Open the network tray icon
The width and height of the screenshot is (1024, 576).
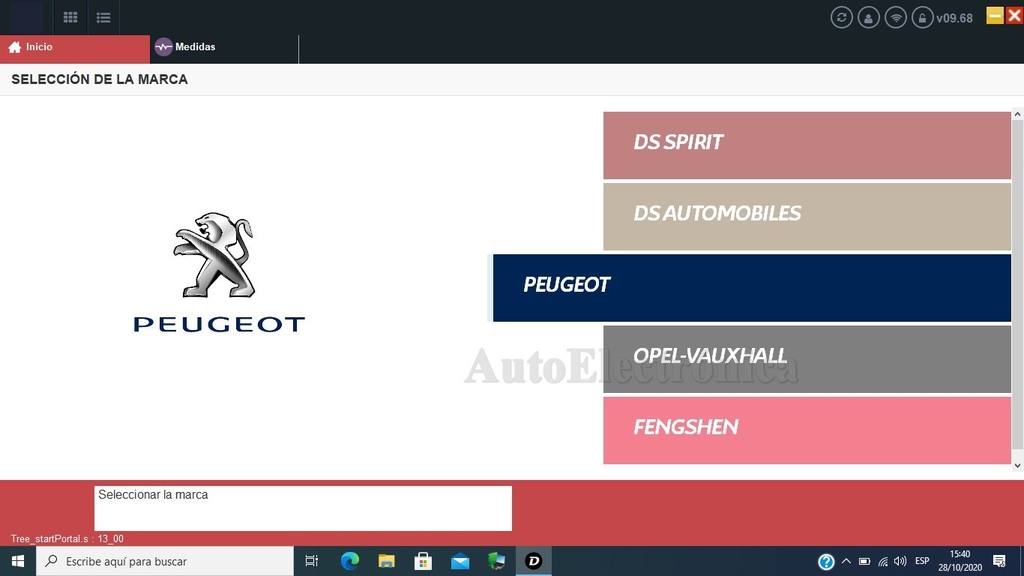coord(882,561)
